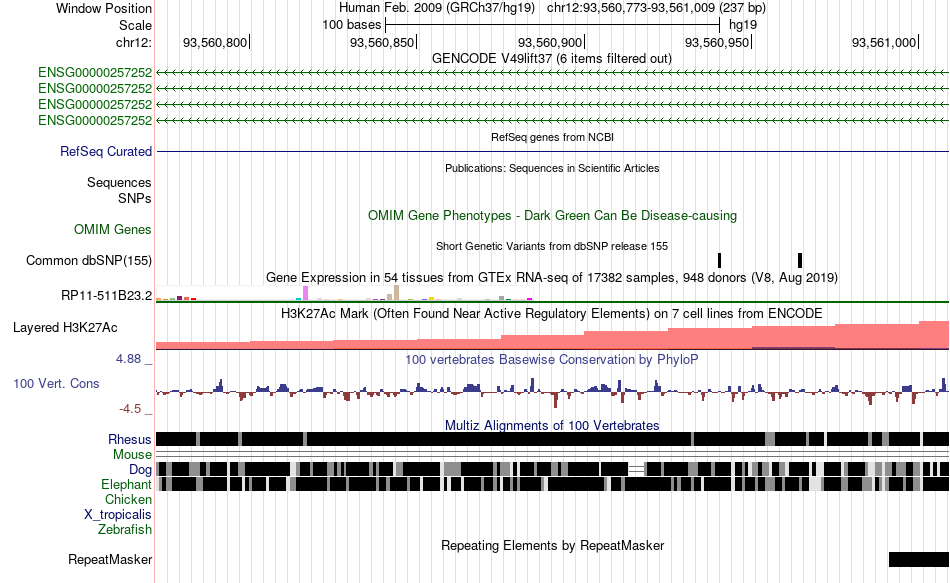Click the hg19 label beside the scale bar
Viewport: 950px width, 583px height.
743,25
